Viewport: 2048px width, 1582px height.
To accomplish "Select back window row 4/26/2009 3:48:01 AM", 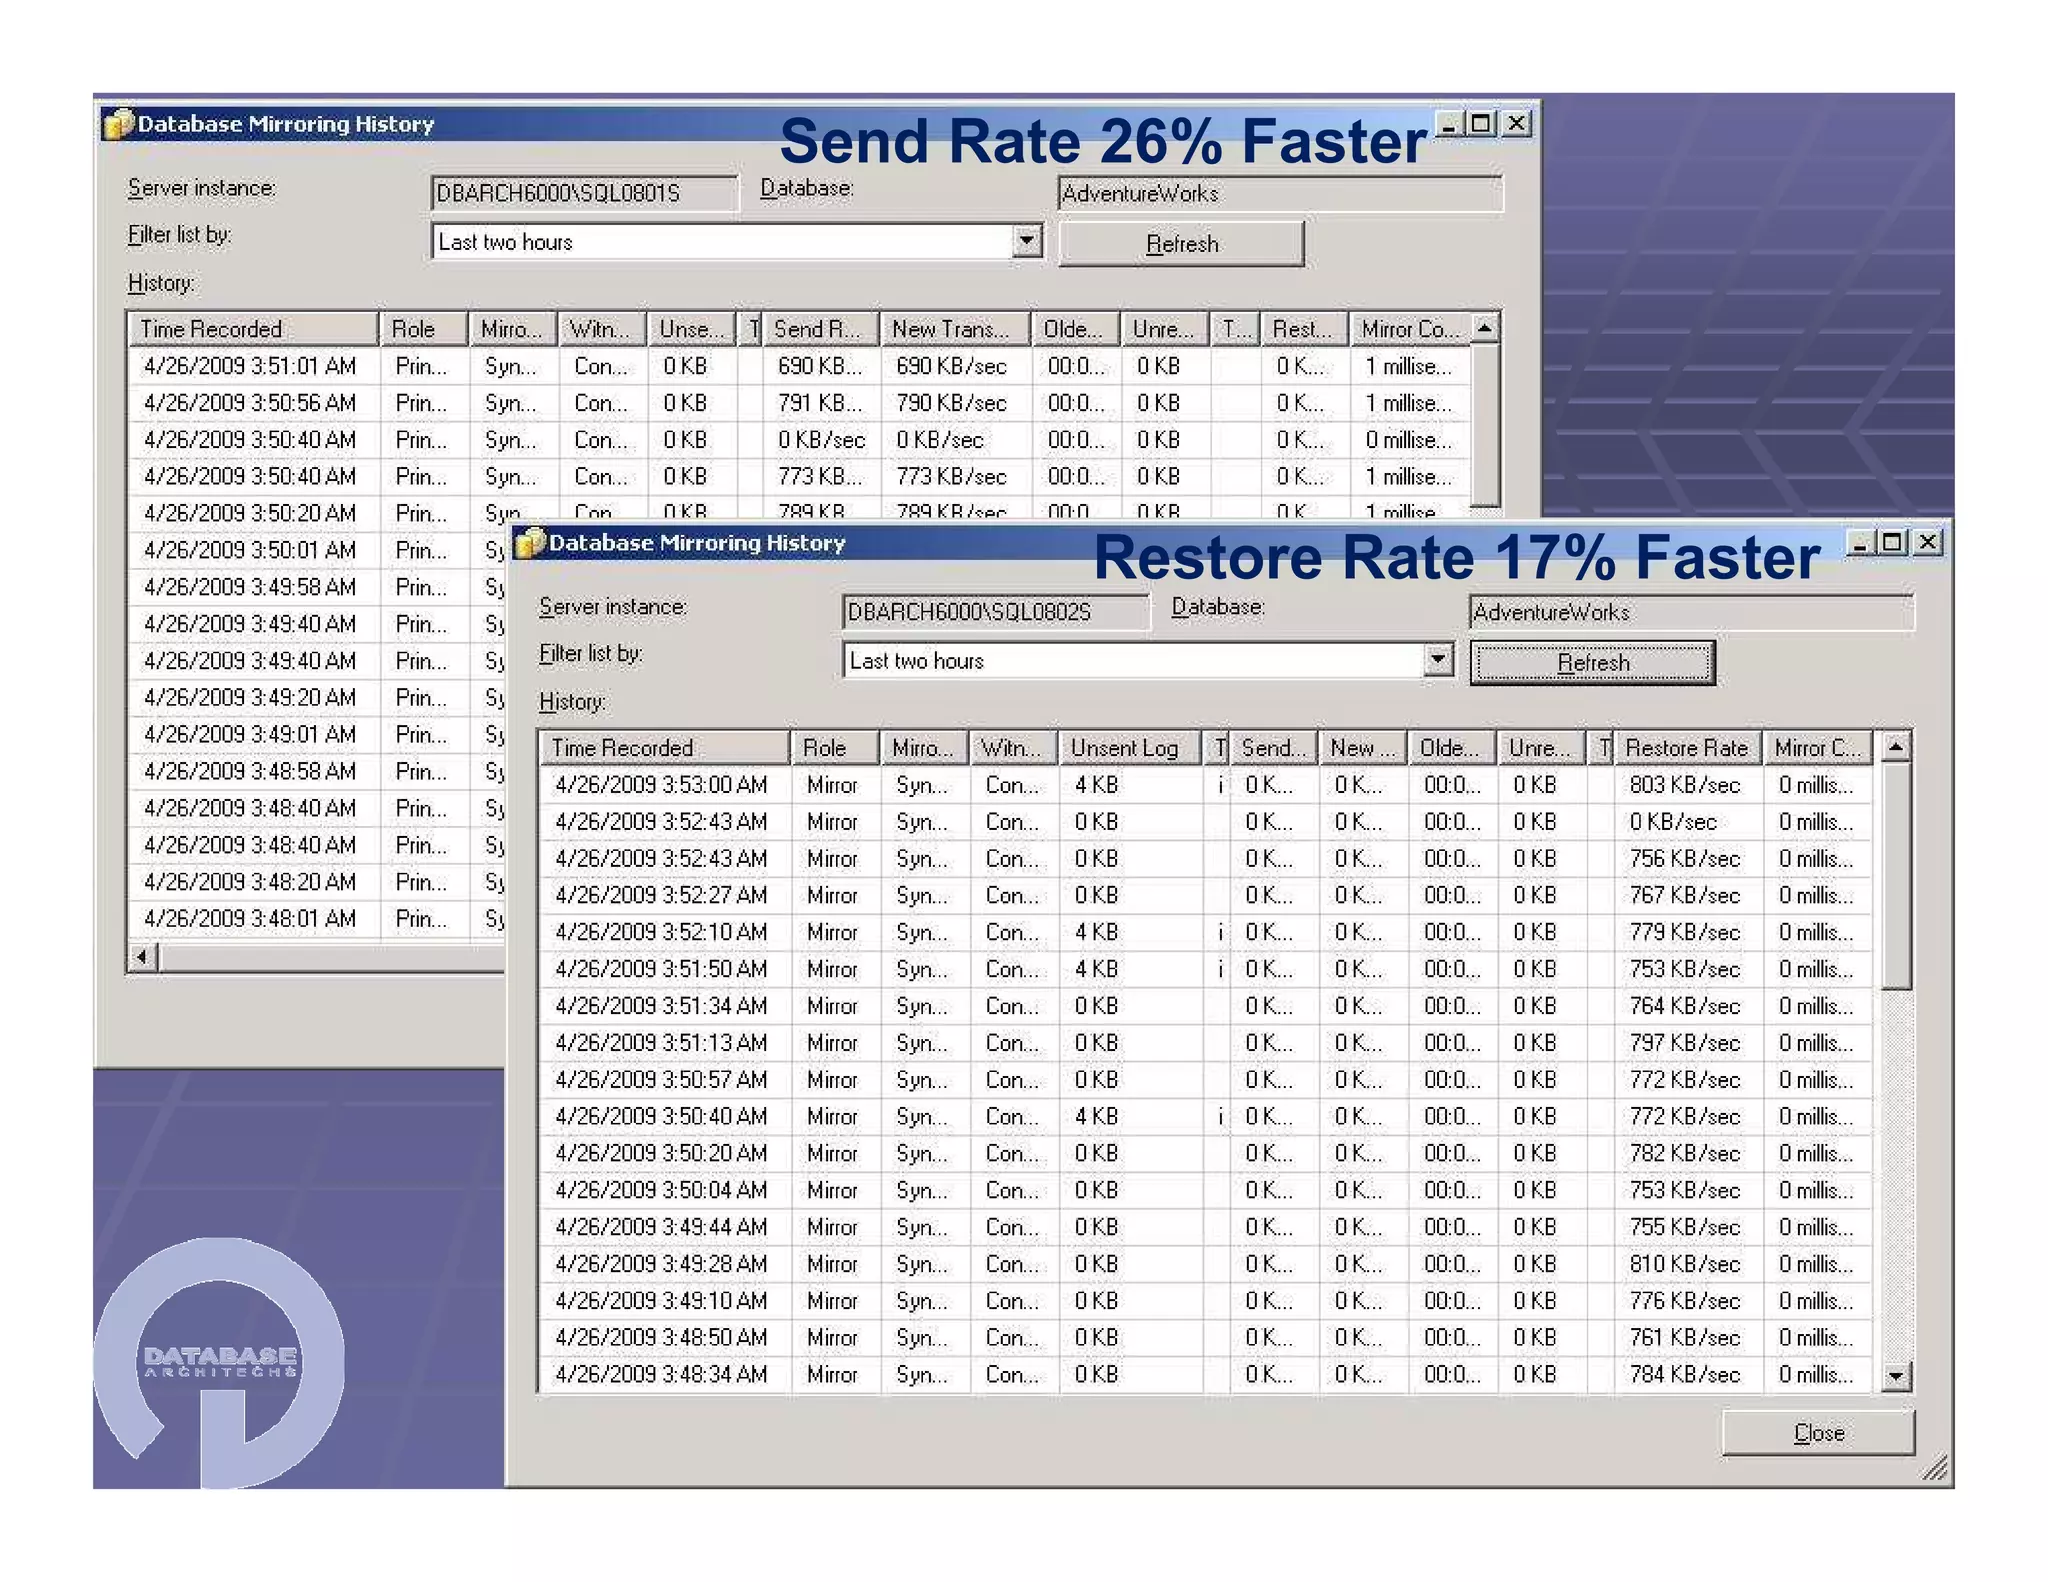I will click(x=317, y=919).
